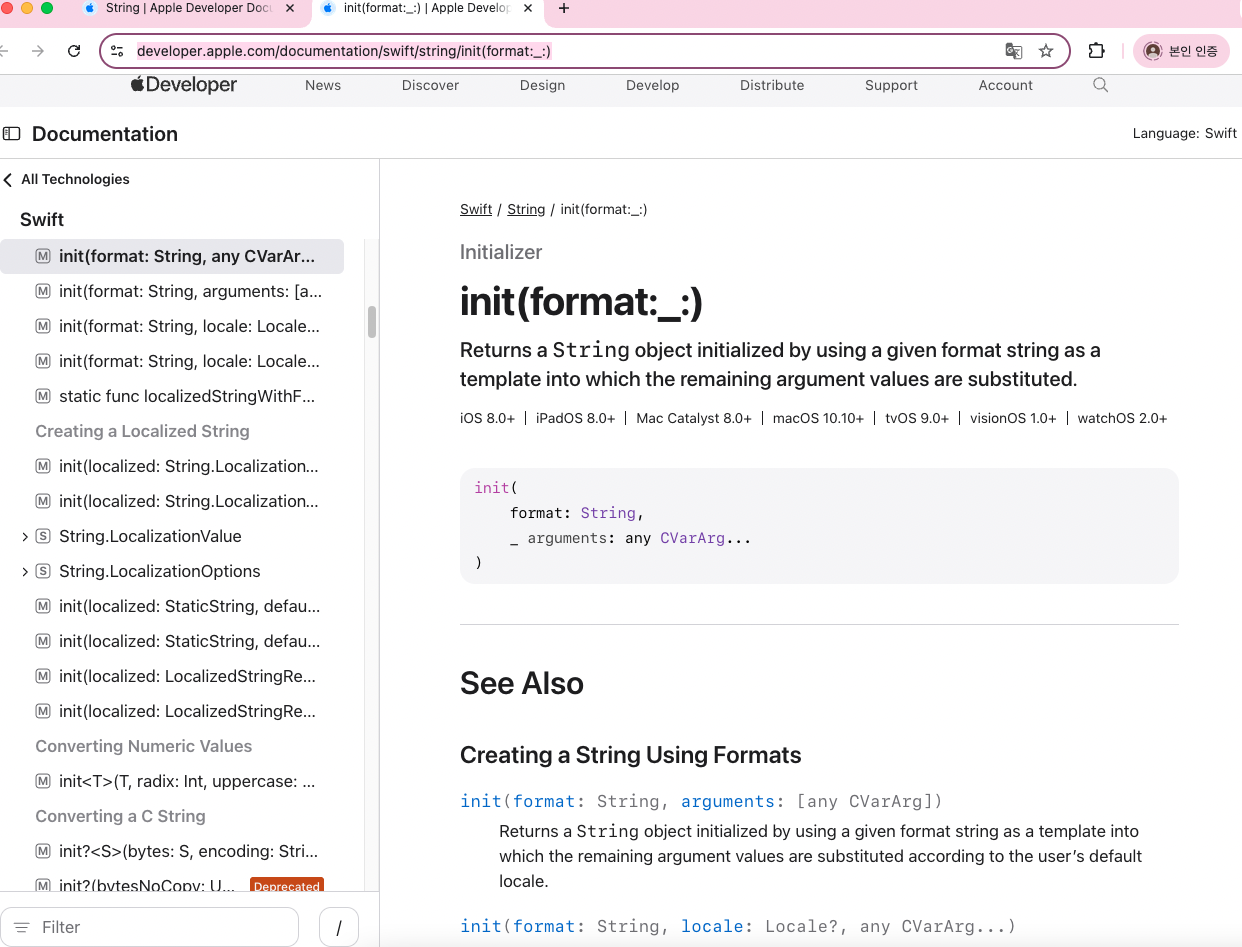This screenshot has height=947, width=1242.
Task: Toggle the Documentation sidebar icon
Action: tap(12, 134)
